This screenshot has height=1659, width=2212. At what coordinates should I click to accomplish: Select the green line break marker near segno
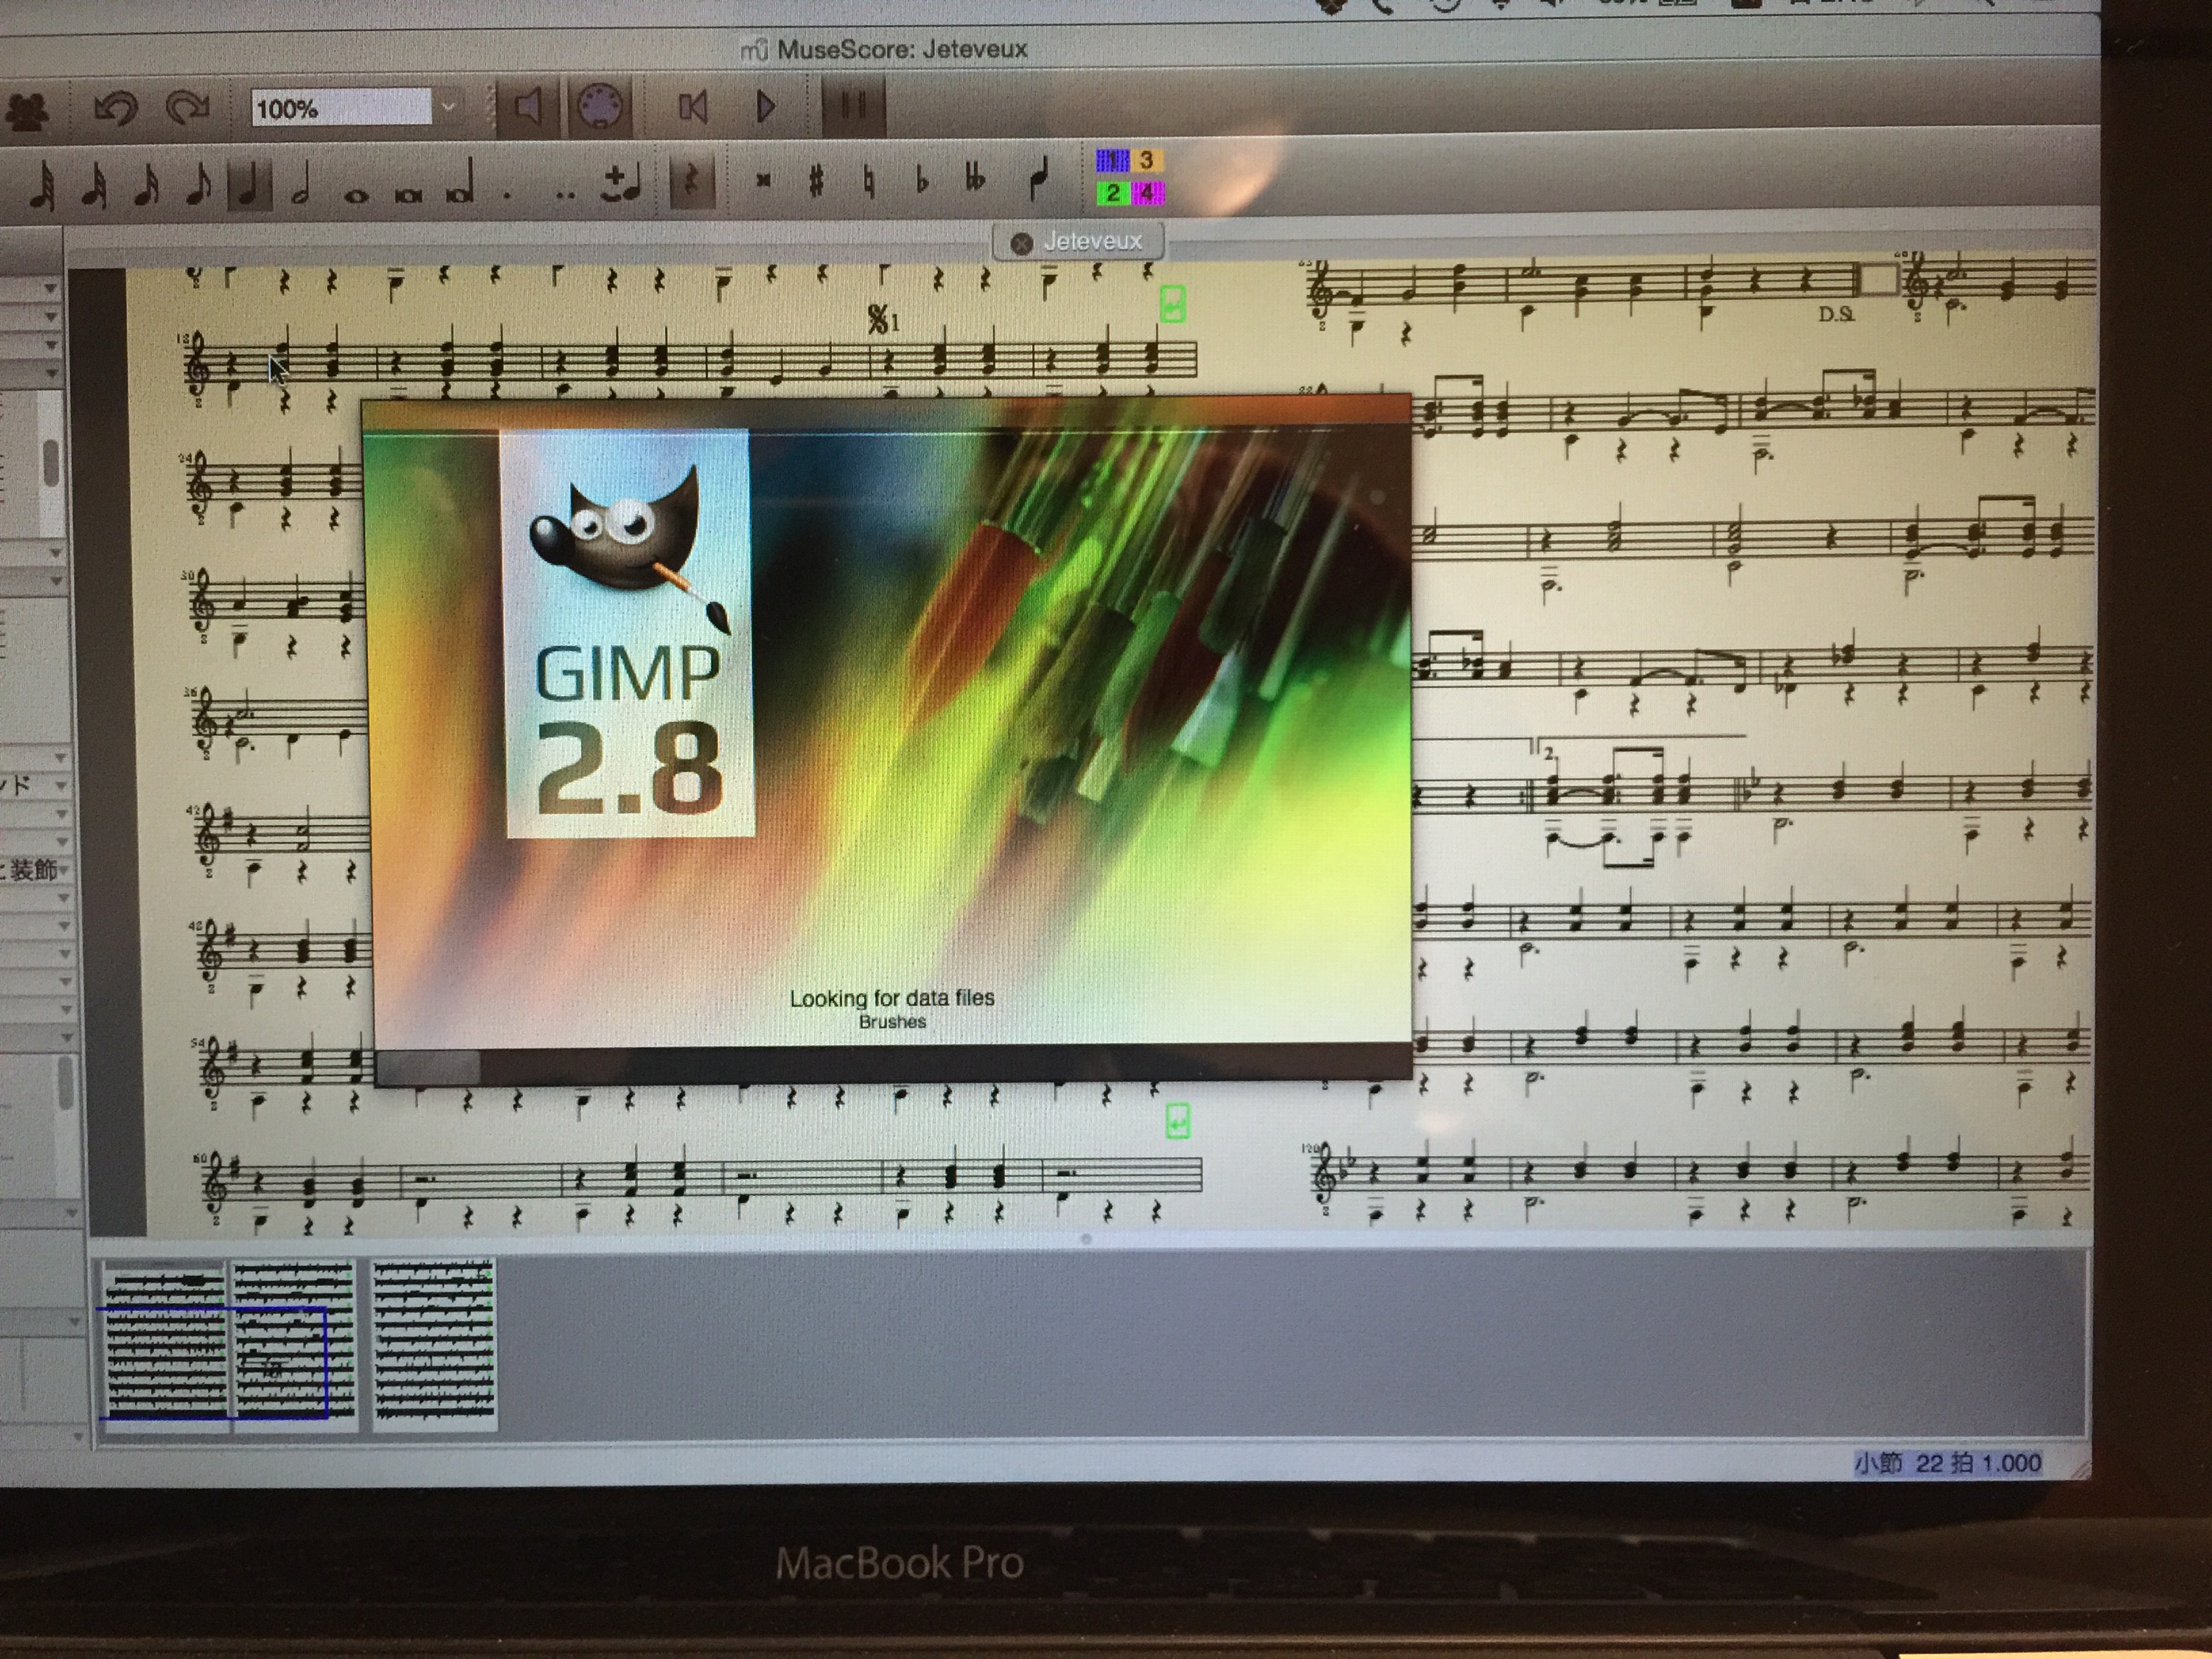point(1172,304)
